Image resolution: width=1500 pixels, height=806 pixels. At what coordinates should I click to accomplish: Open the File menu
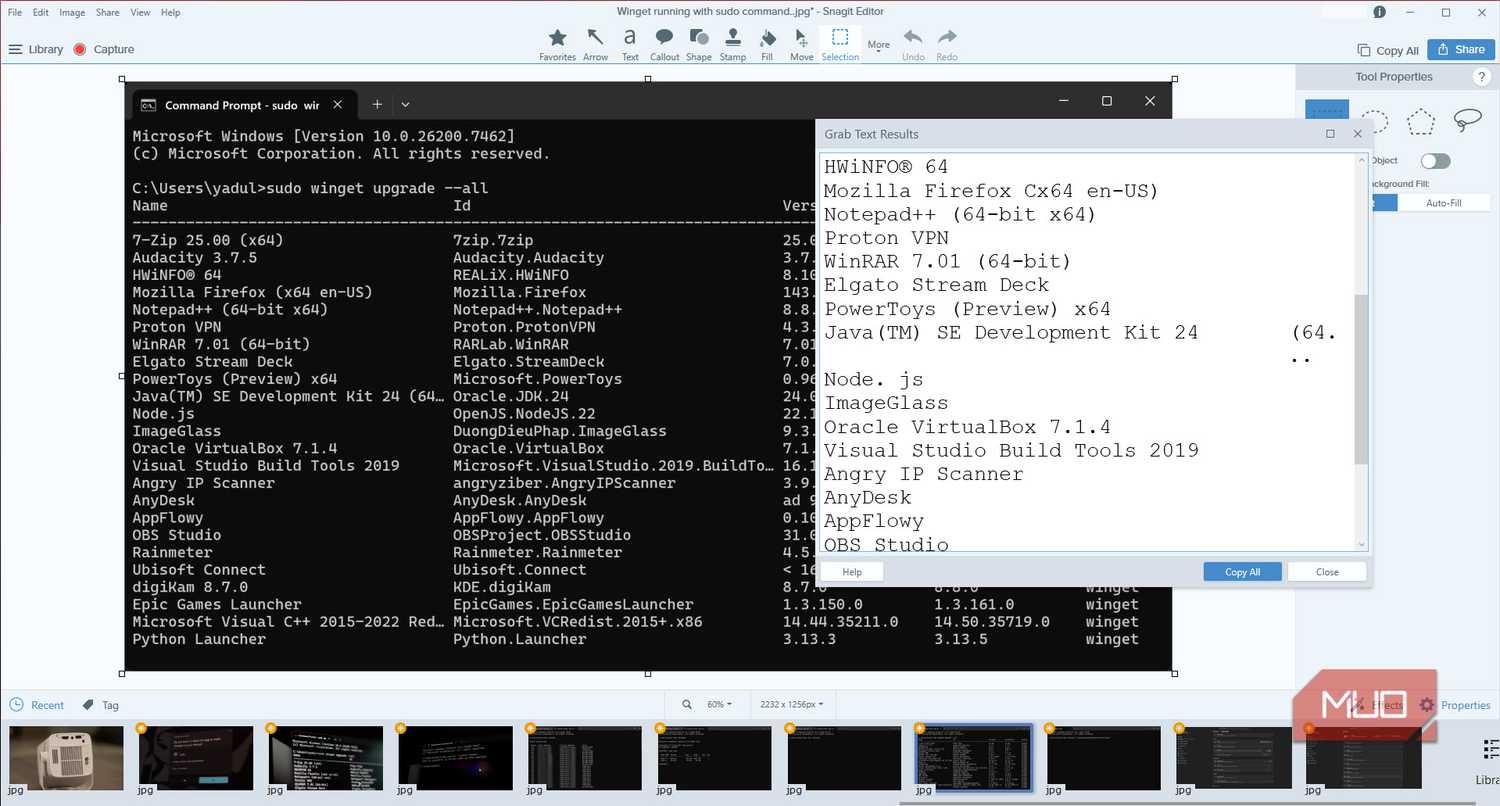pyautogui.click(x=15, y=12)
